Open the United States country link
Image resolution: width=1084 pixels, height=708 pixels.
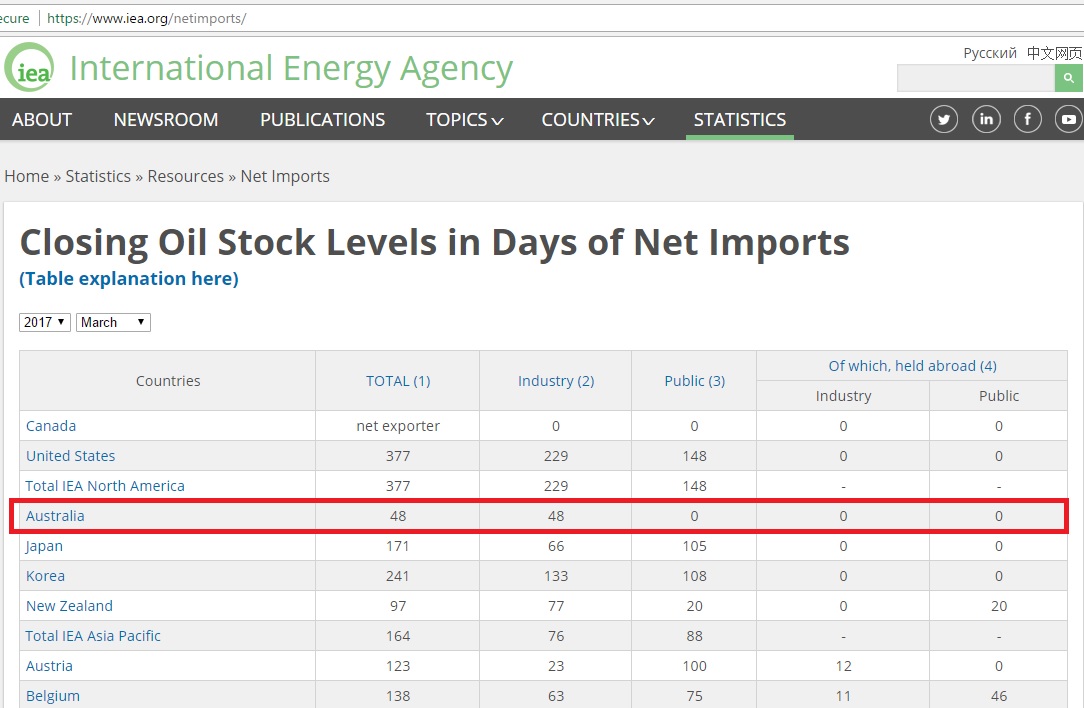tap(71, 456)
